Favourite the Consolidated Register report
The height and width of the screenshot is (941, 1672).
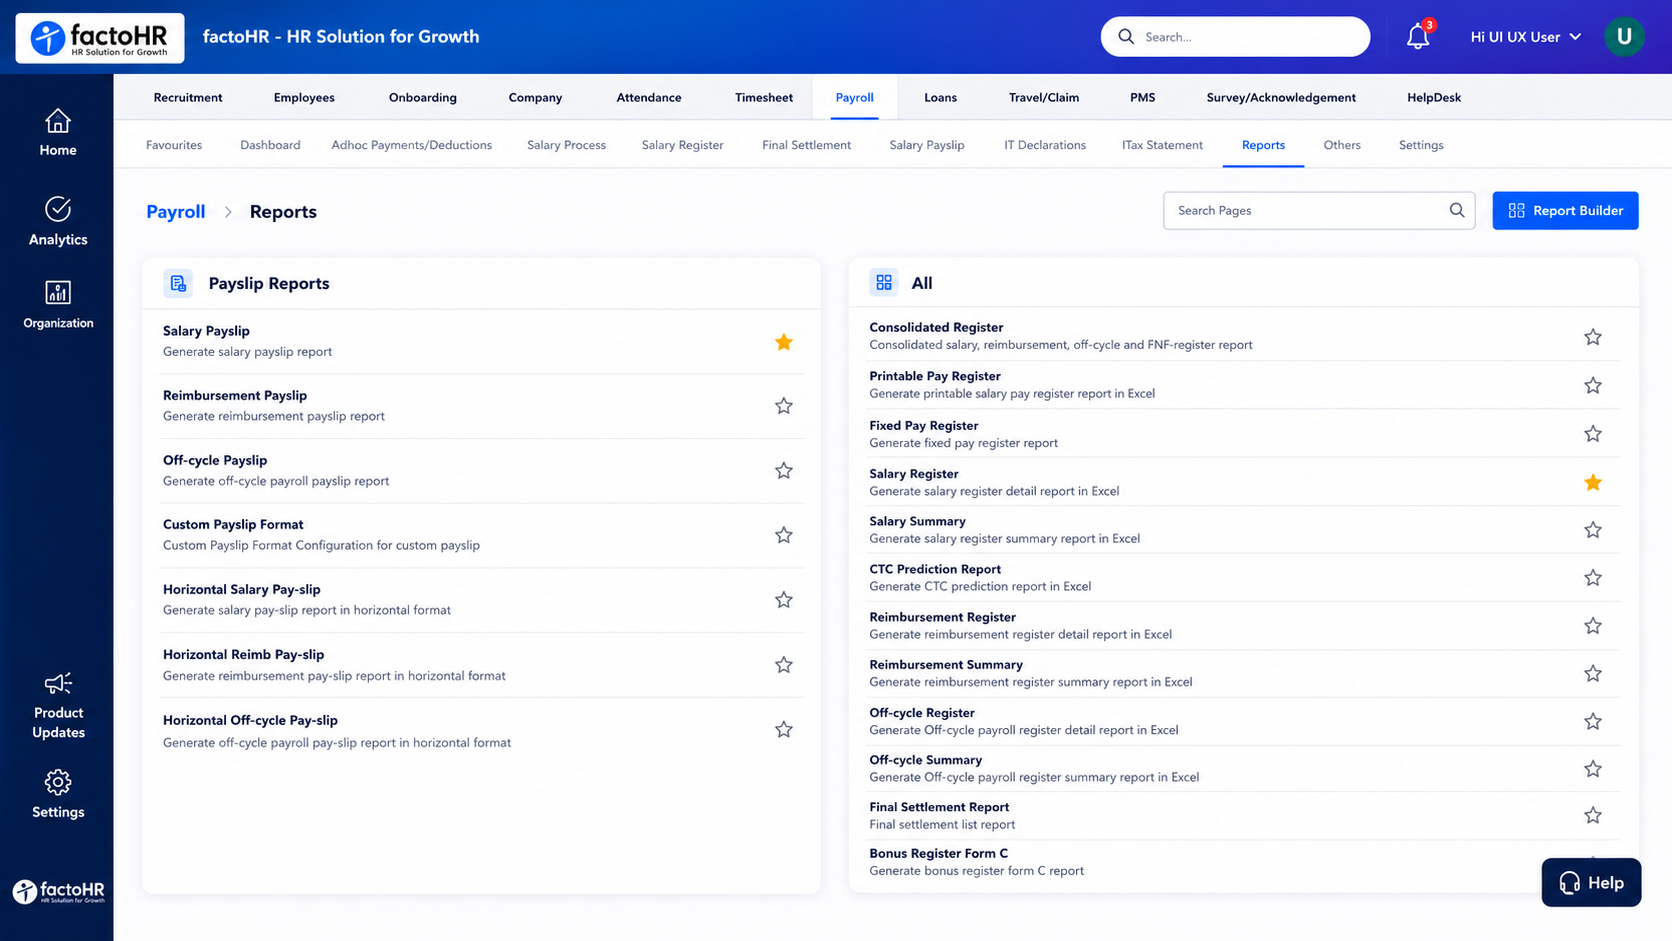tap(1593, 337)
